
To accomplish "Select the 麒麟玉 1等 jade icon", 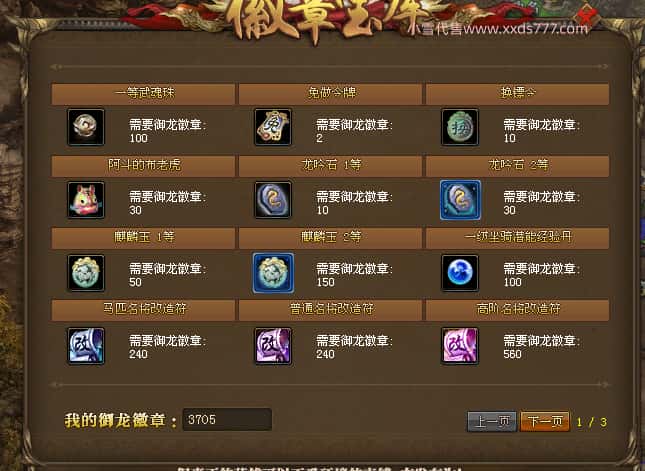I will (86, 273).
